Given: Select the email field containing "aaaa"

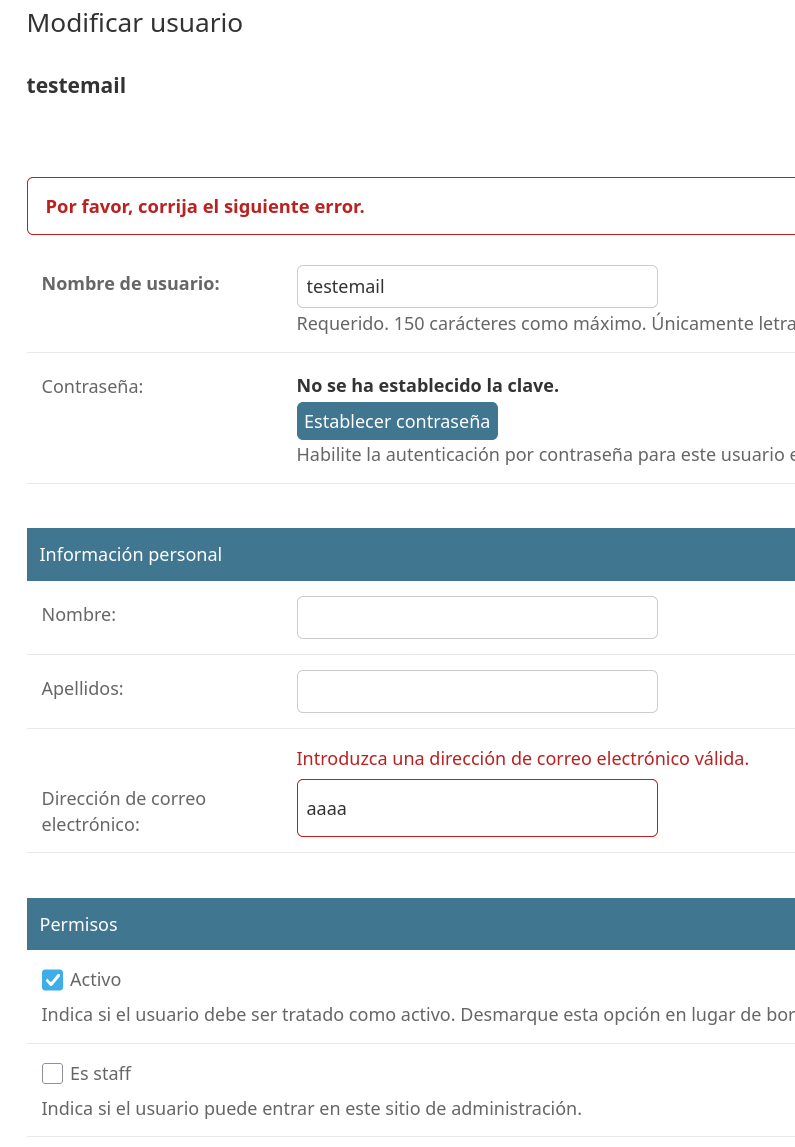Looking at the screenshot, I should click(477, 808).
